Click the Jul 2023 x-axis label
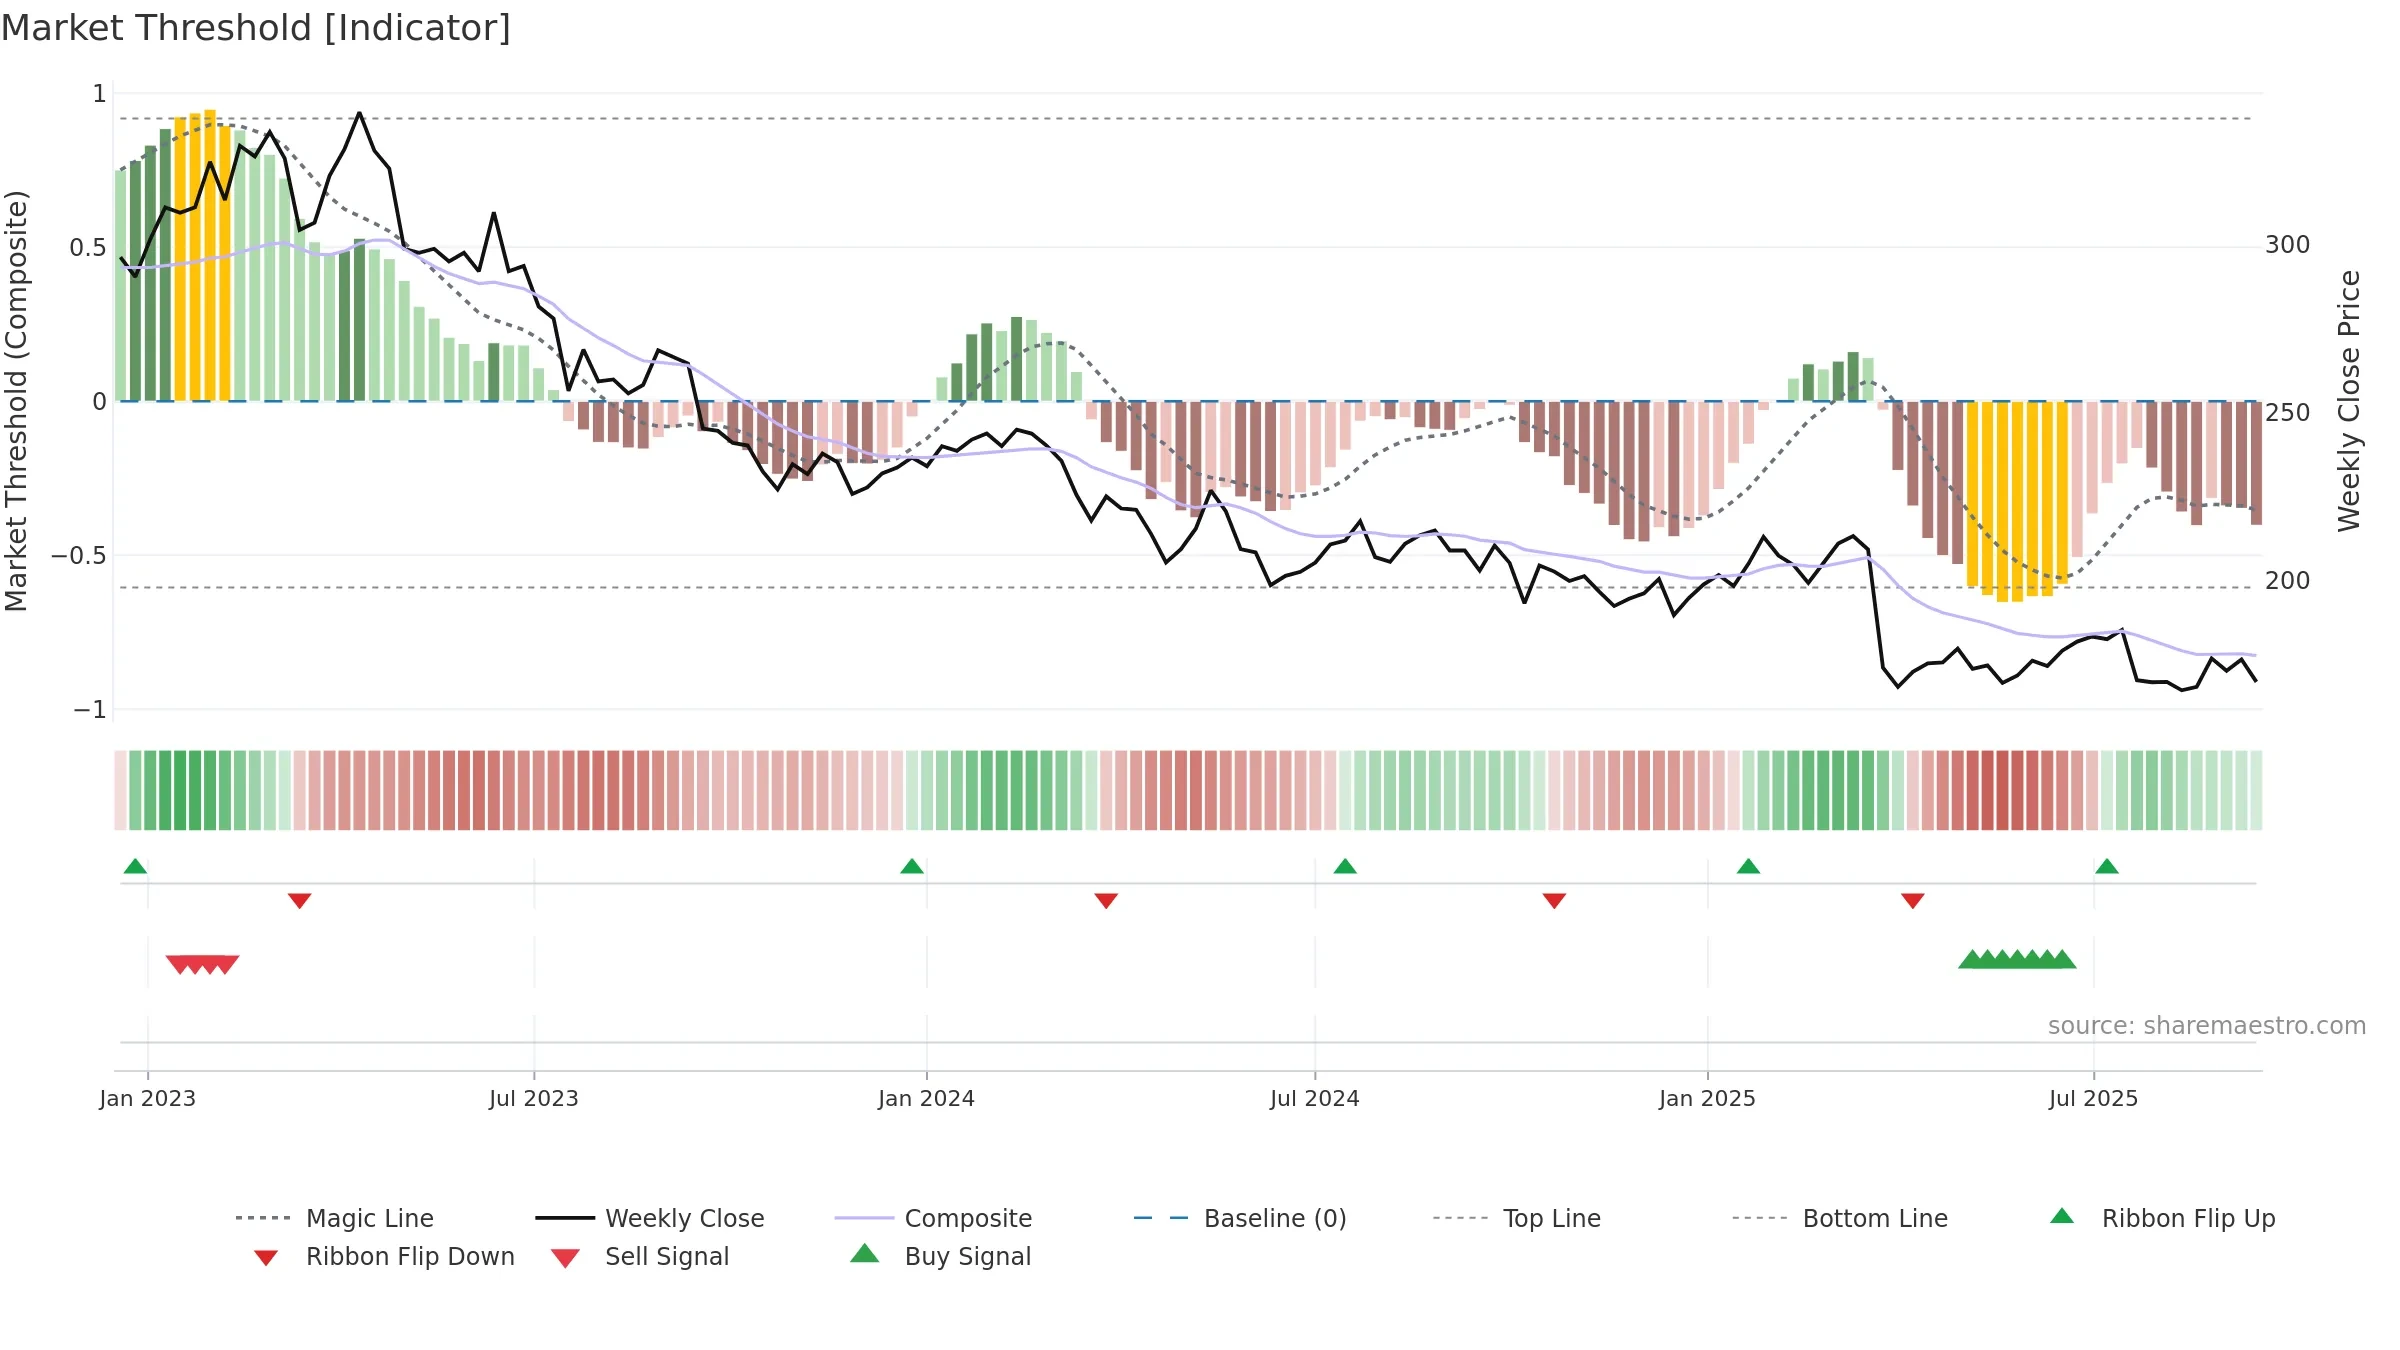The width and height of the screenshot is (2400, 1350). (533, 1098)
